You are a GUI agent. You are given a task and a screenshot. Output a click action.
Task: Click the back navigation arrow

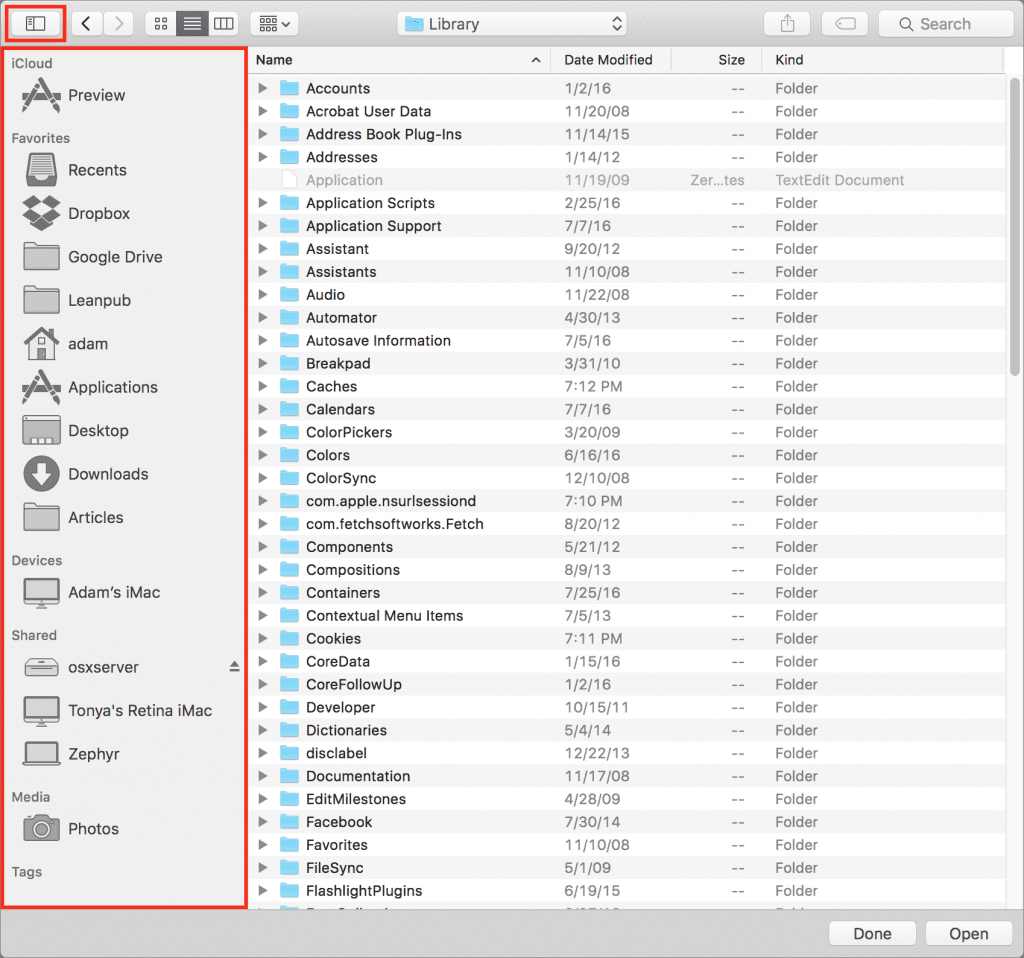(87, 23)
